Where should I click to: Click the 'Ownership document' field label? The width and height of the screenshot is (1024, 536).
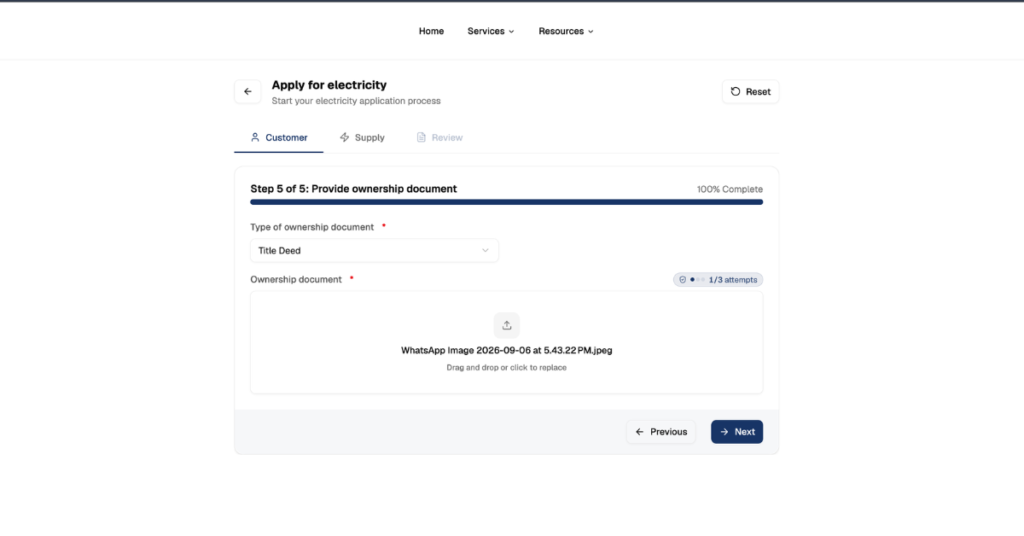click(x=296, y=279)
